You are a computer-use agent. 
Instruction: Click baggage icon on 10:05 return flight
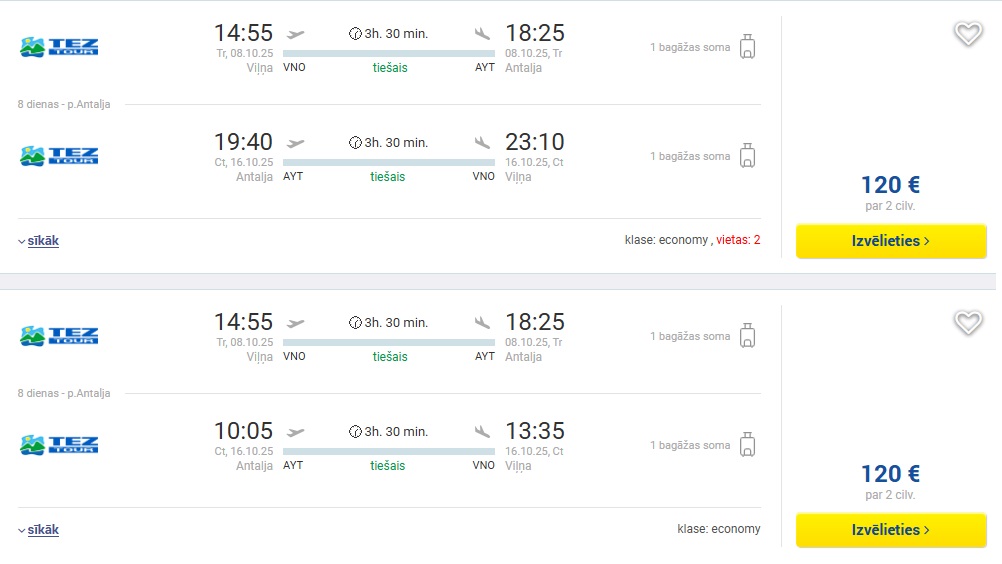coord(747,445)
